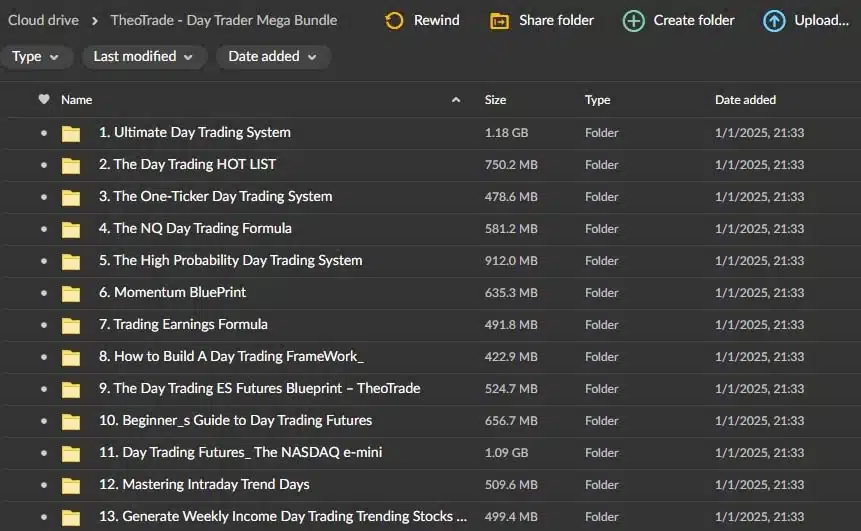Image resolution: width=861 pixels, height=531 pixels.
Task: Sort by the Name column header
Action: tap(76, 100)
